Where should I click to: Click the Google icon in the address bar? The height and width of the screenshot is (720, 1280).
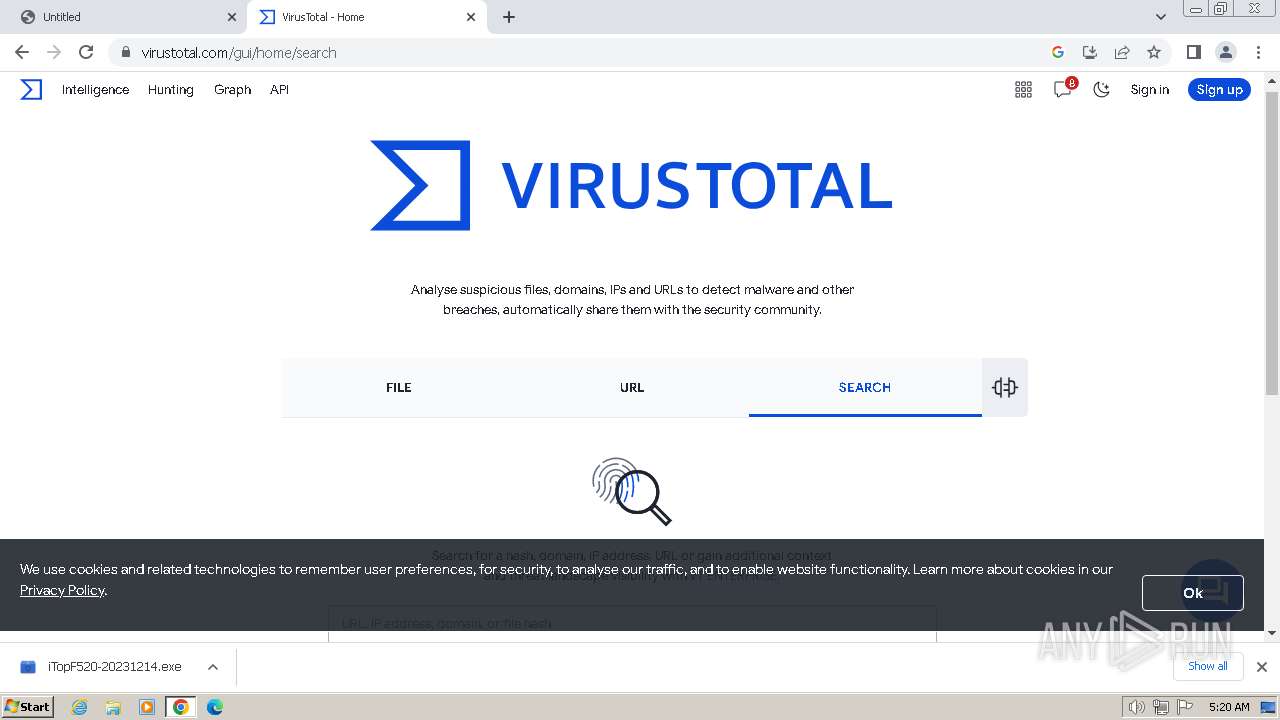[x=1058, y=52]
